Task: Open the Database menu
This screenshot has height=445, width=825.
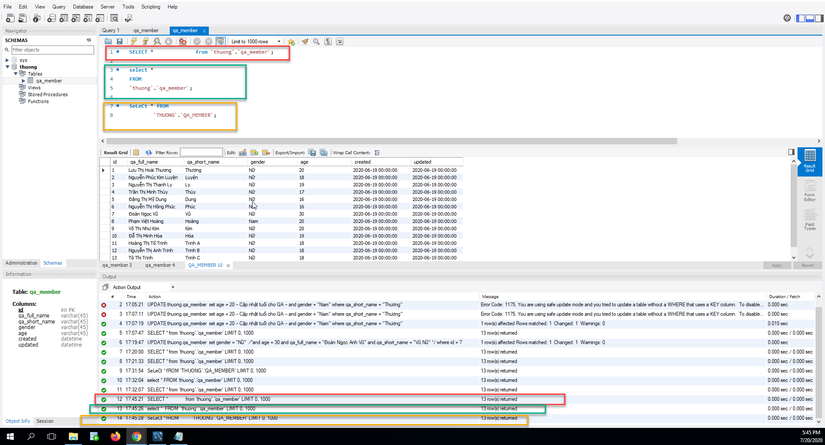Action: (83, 7)
